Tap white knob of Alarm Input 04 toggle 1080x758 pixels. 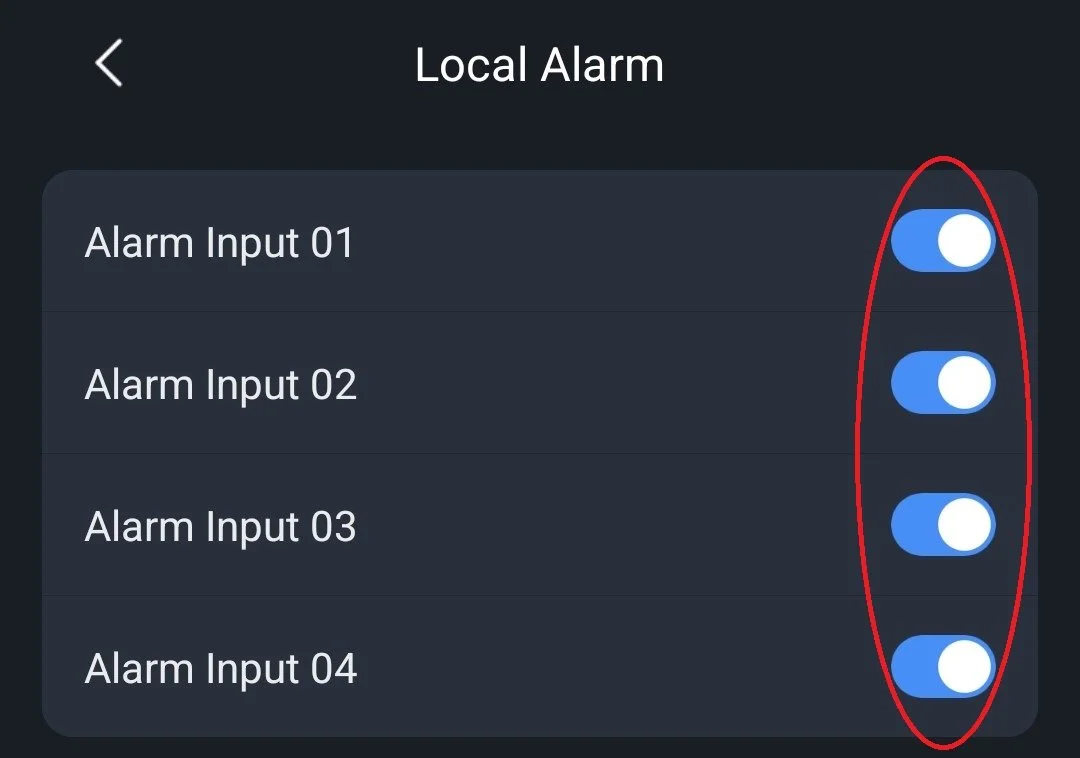pos(964,666)
